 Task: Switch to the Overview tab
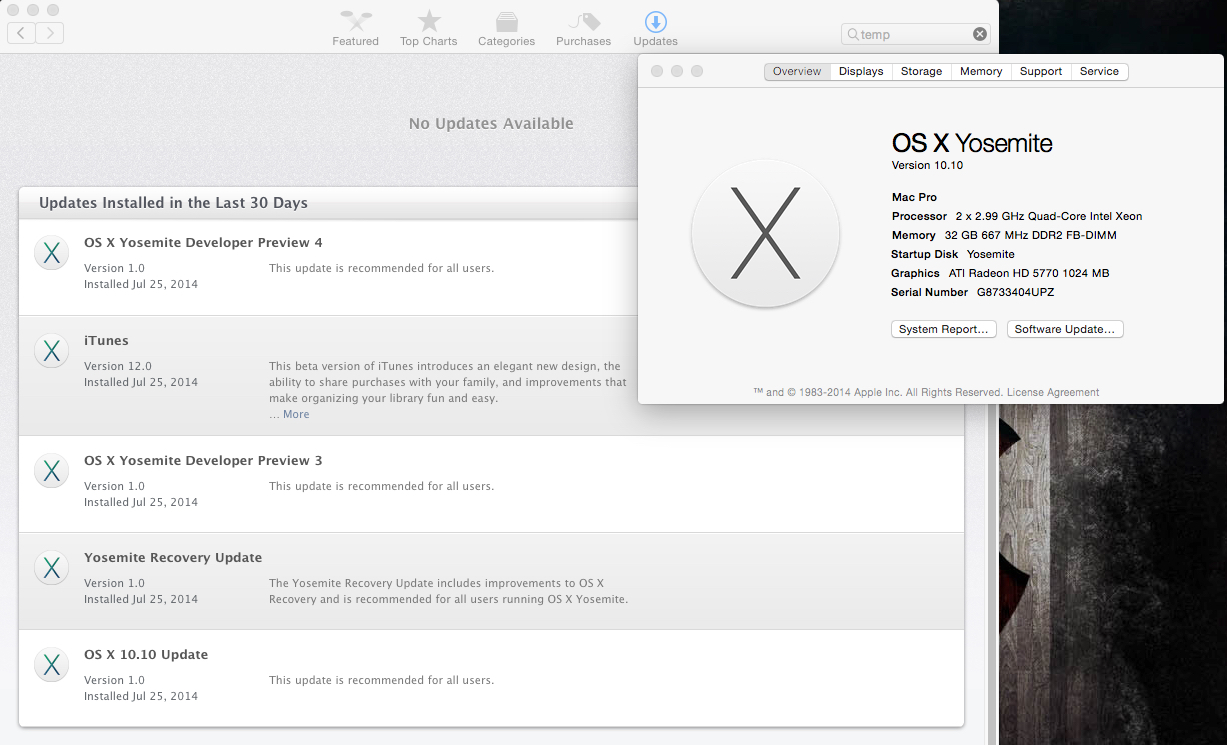tap(797, 71)
